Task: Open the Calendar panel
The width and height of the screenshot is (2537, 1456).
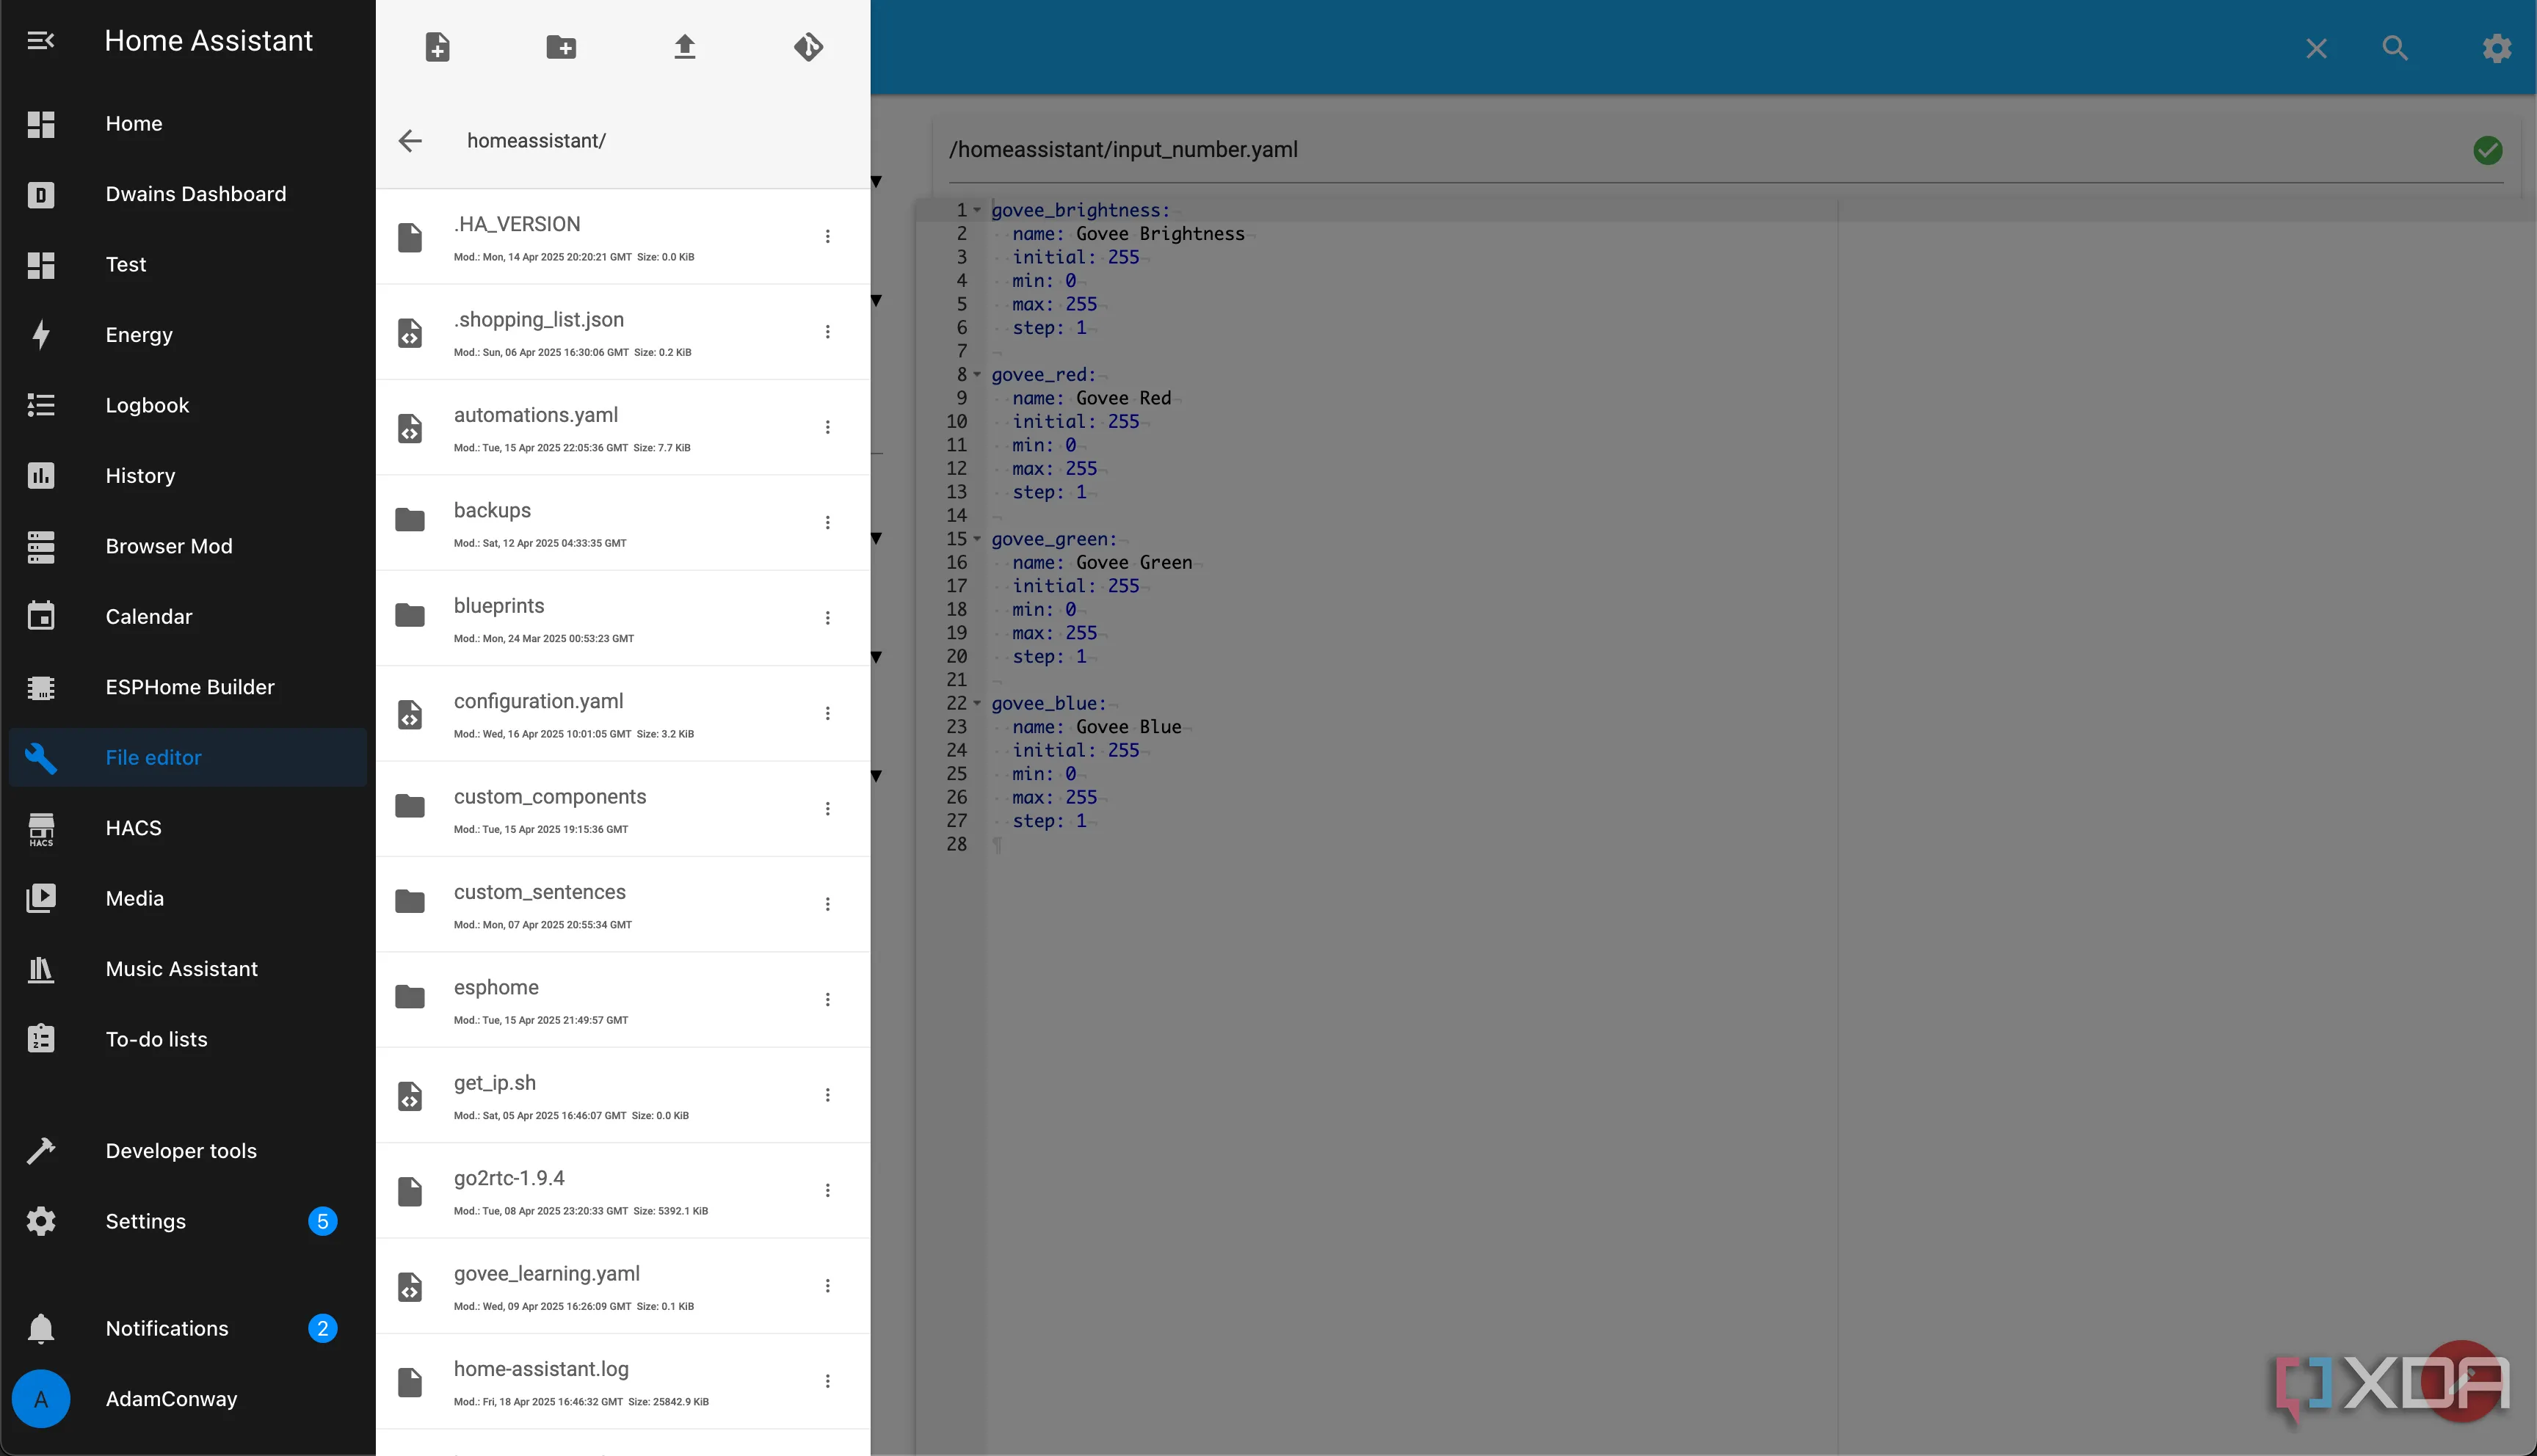Action: pyautogui.click(x=188, y=617)
